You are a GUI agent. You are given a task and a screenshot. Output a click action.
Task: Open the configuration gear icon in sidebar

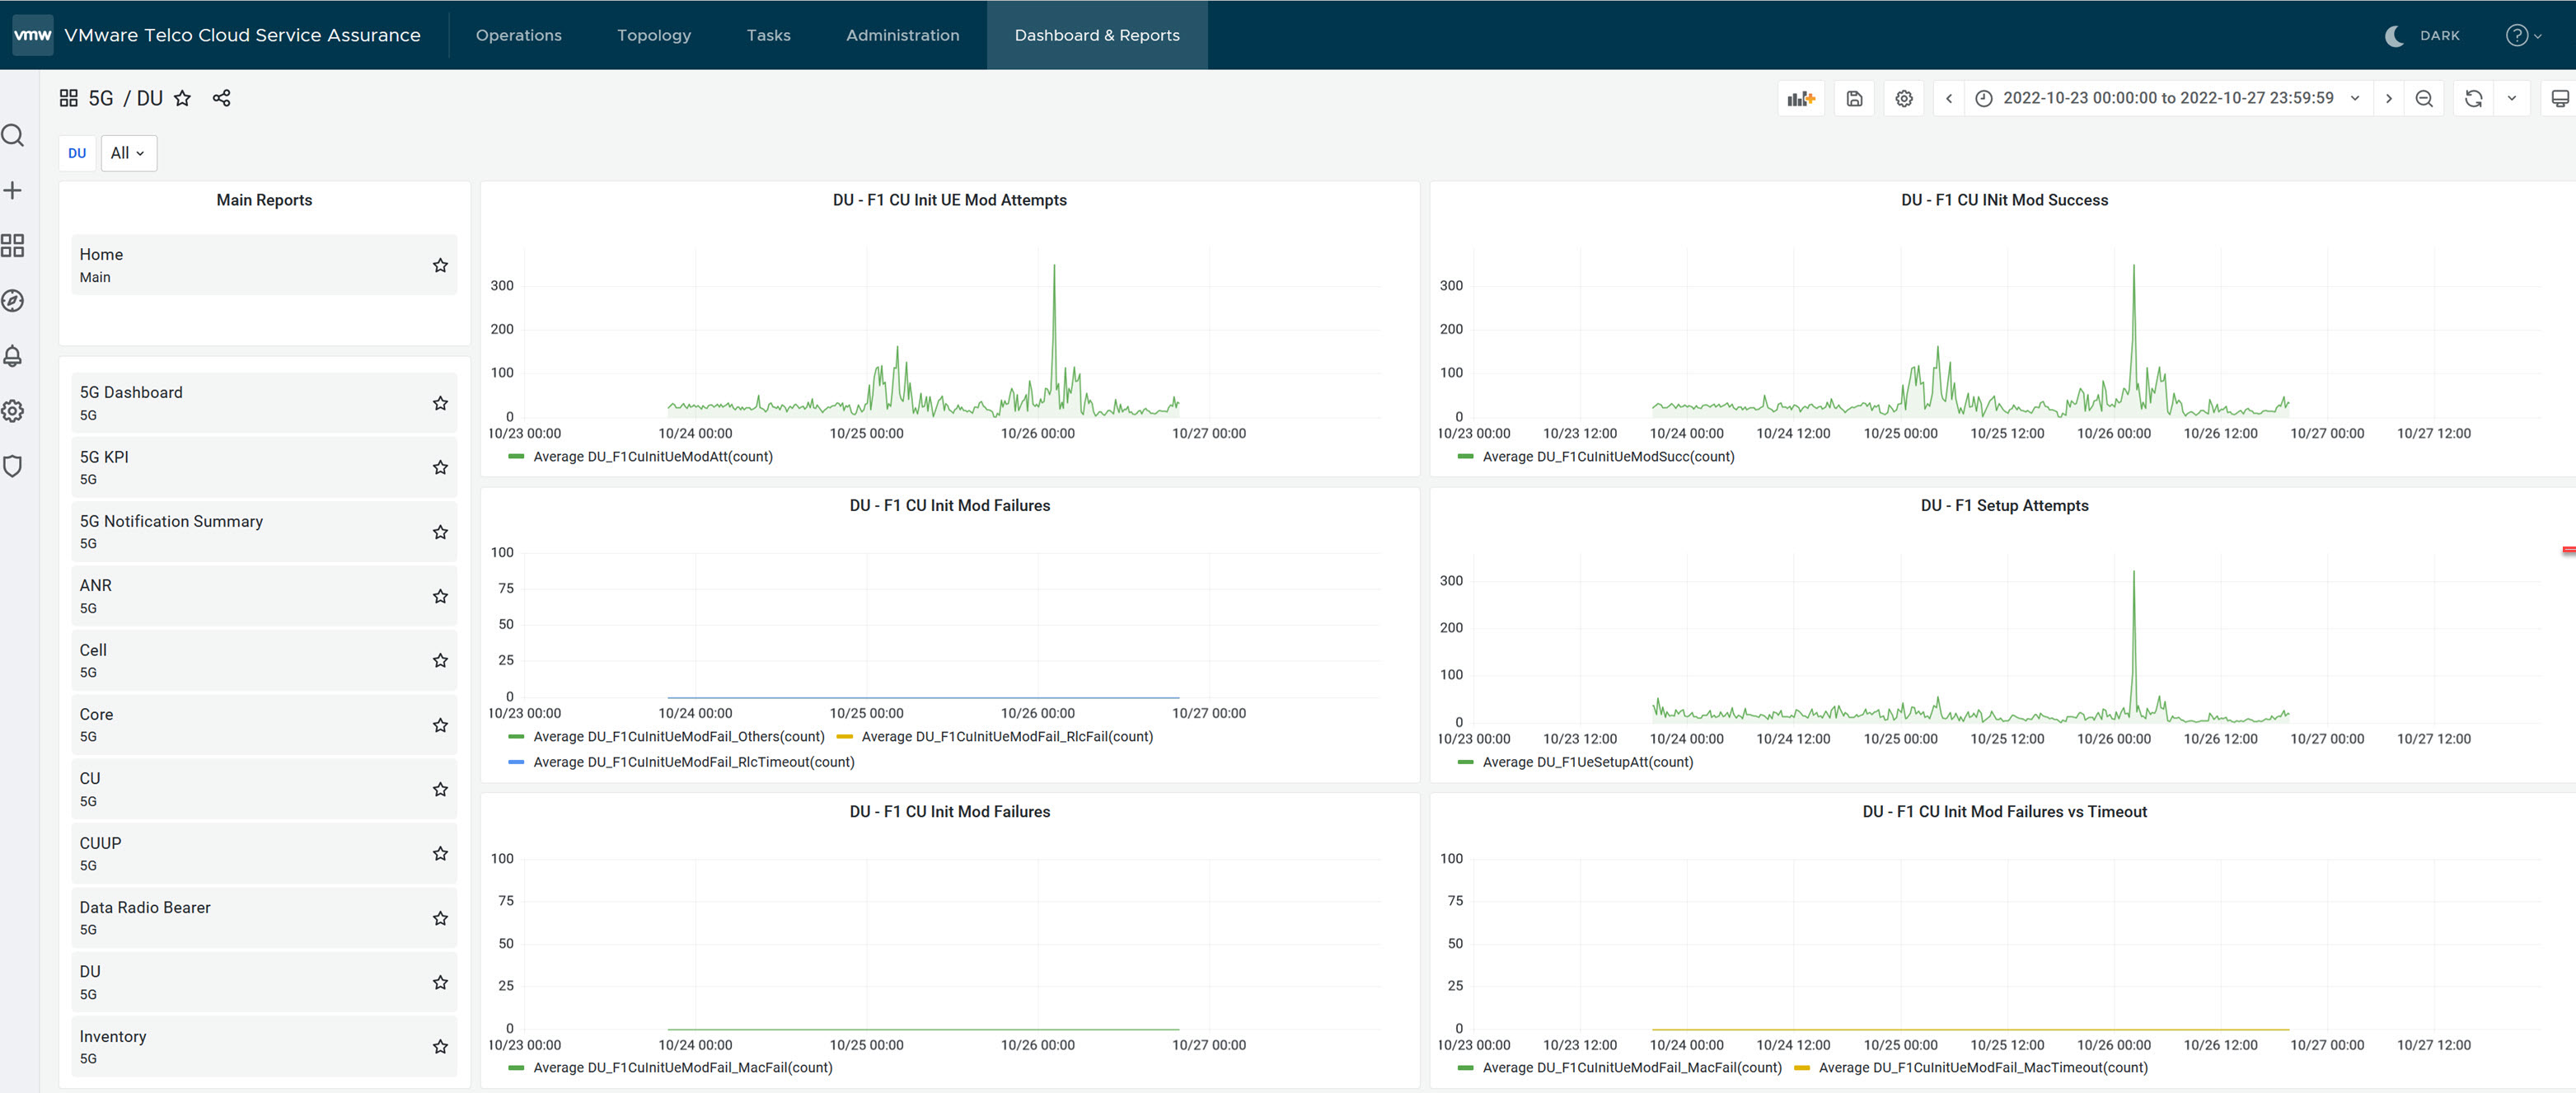click(13, 411)
